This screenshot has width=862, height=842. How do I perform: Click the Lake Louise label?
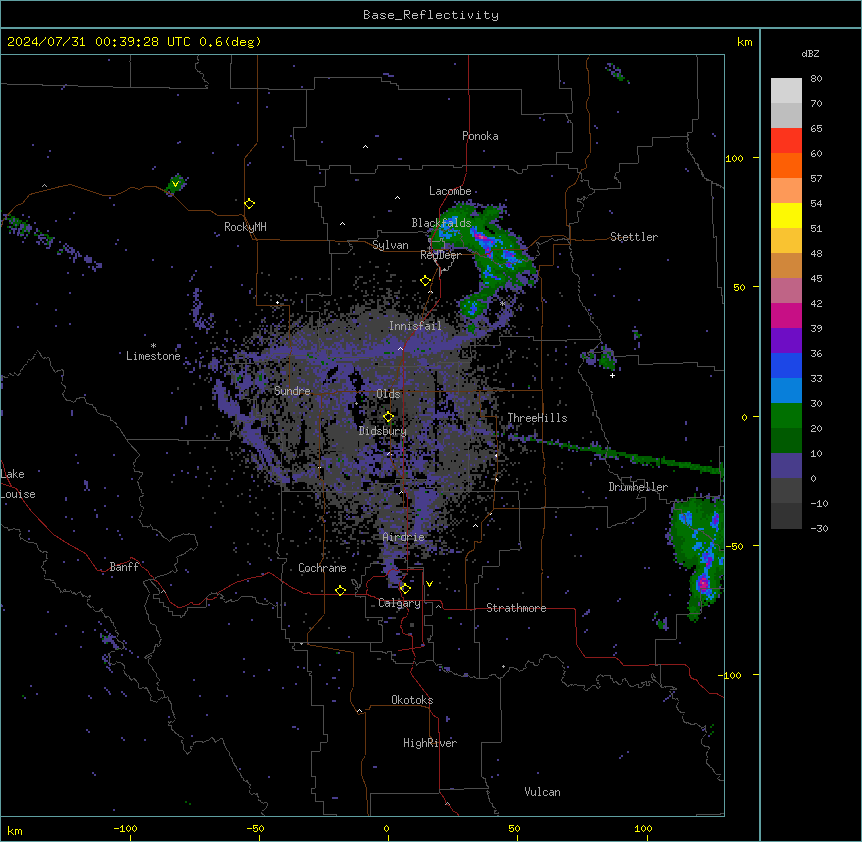18,484
